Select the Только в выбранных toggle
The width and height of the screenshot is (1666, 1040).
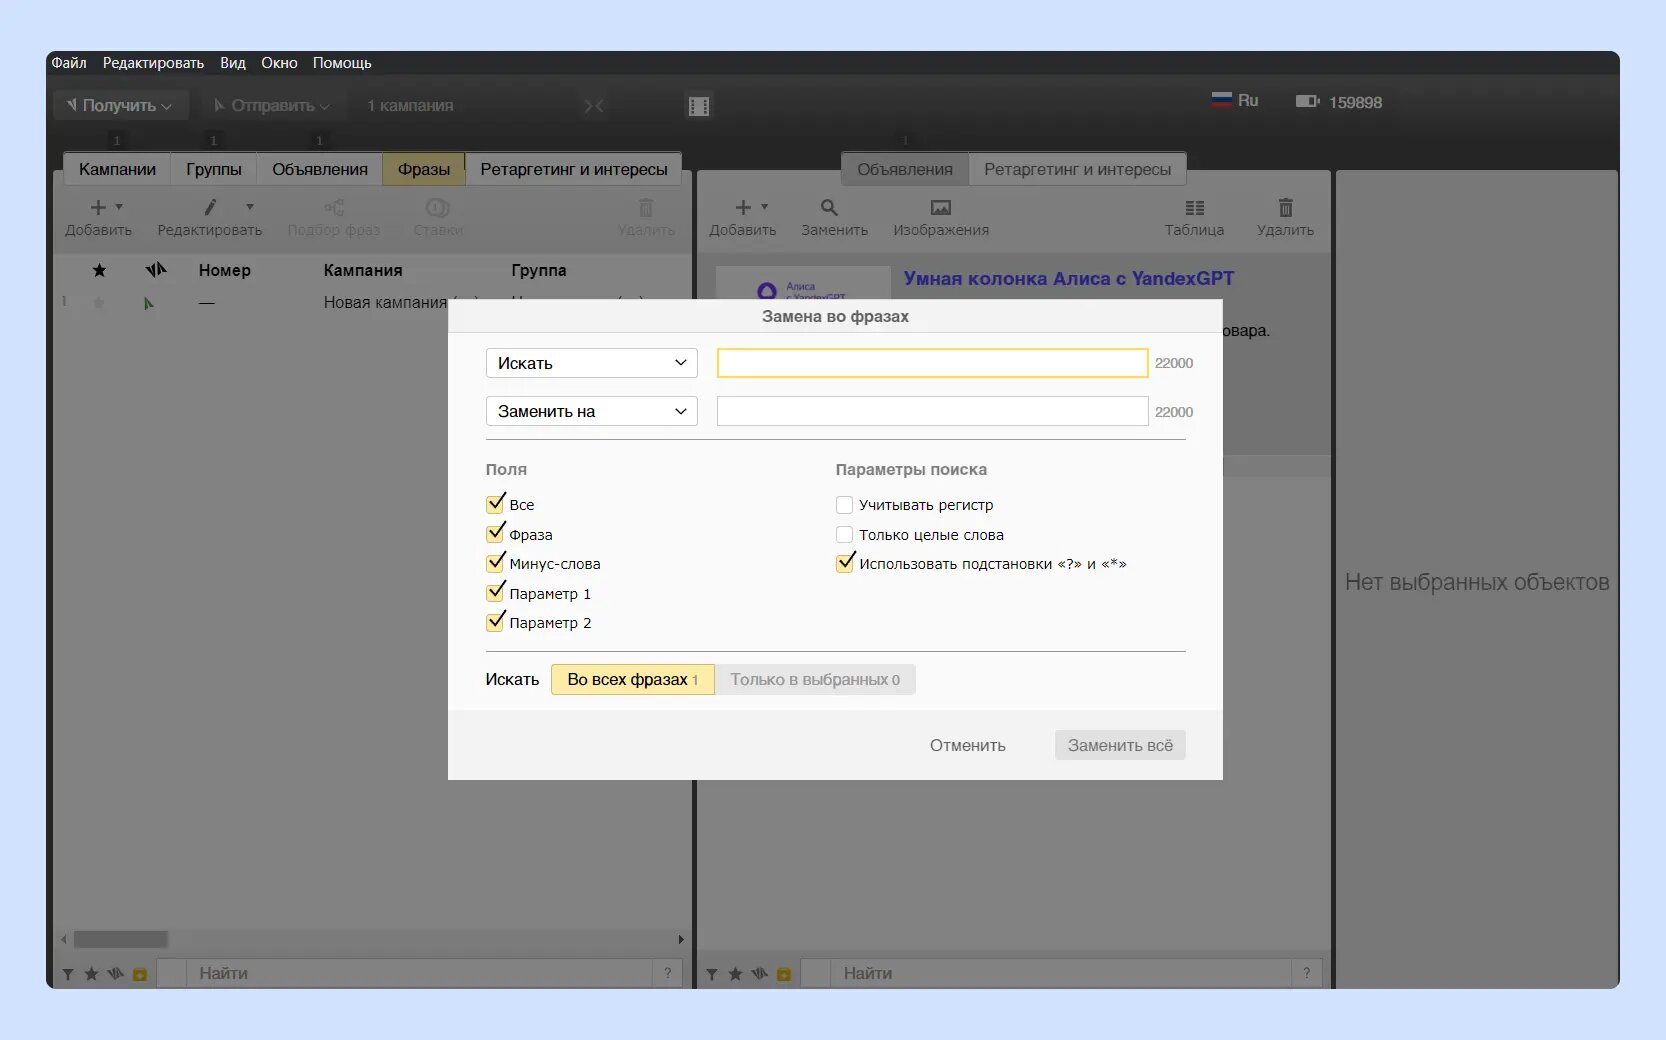(x=815, y=680)
